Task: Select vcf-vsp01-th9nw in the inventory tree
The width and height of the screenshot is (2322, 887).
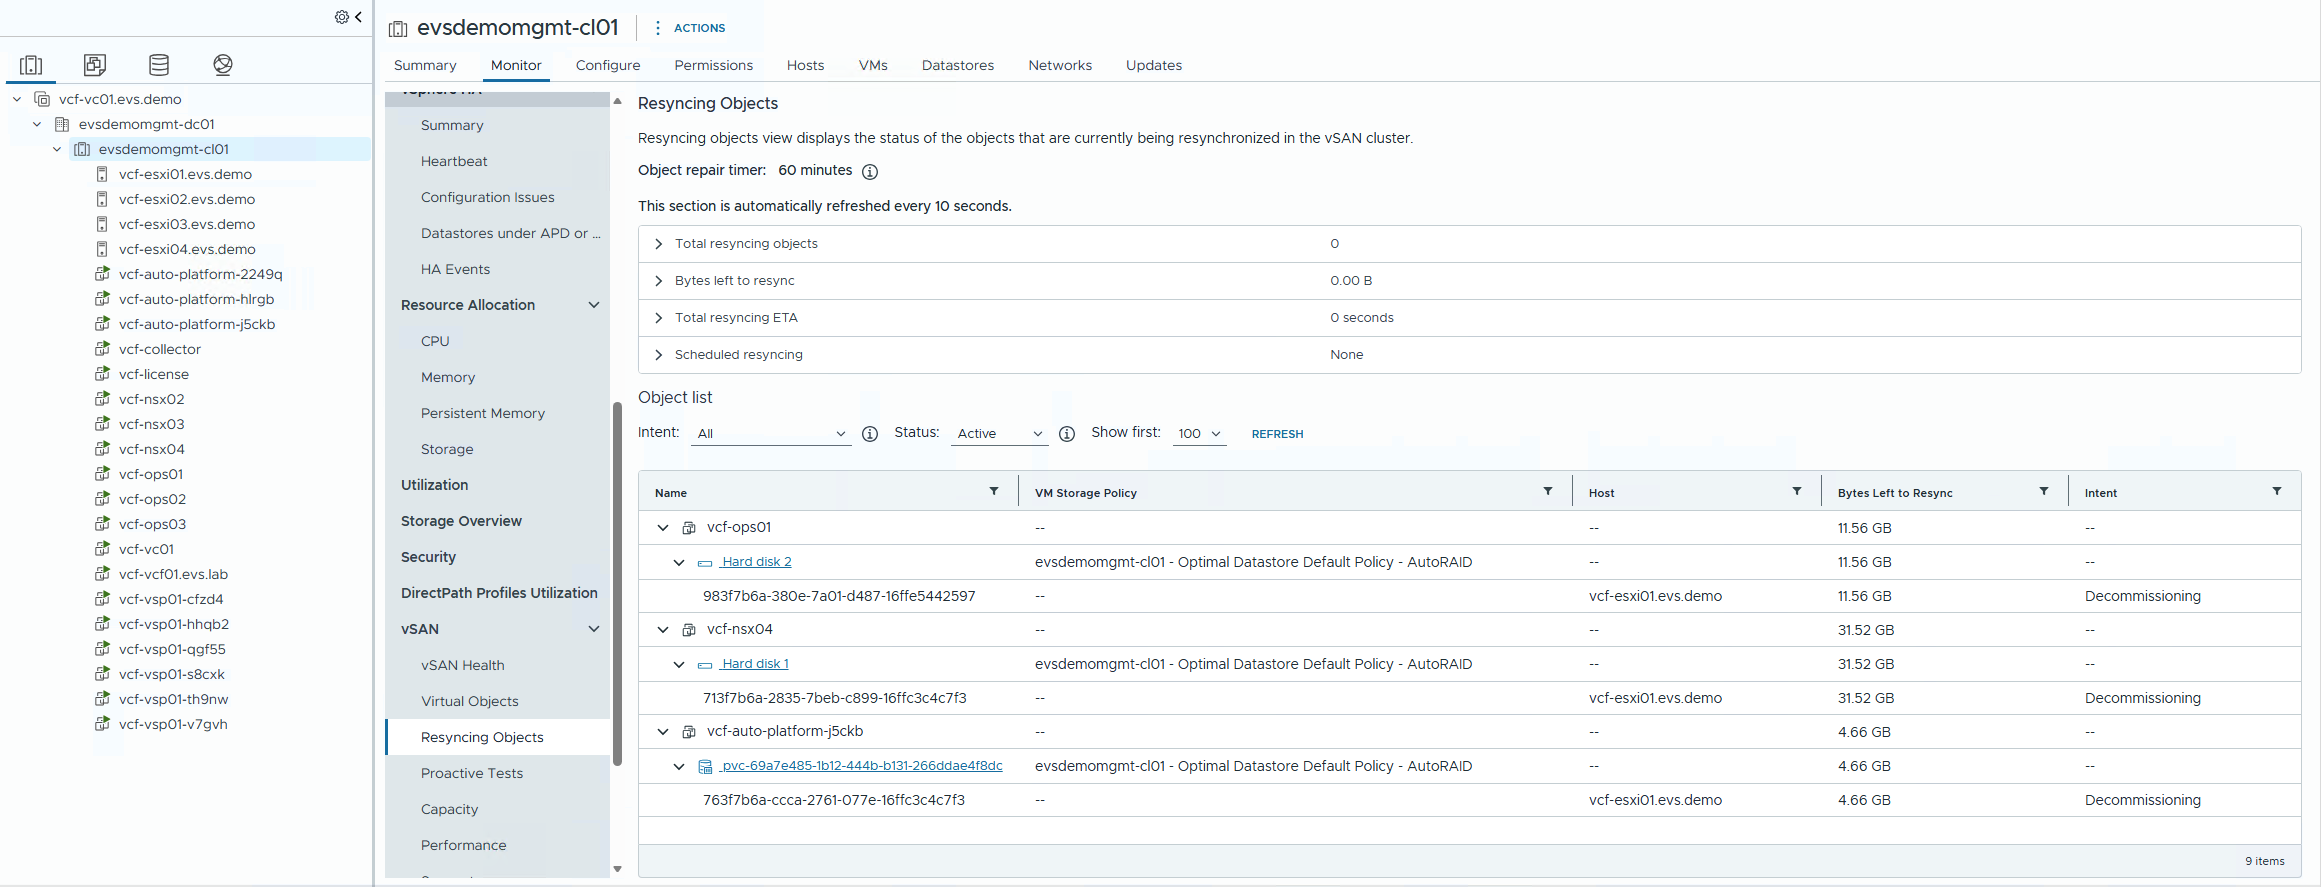Action: (173, 699)
